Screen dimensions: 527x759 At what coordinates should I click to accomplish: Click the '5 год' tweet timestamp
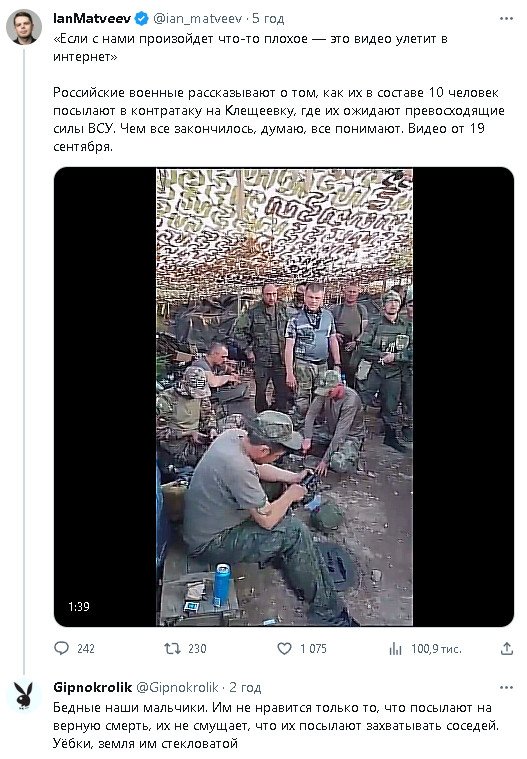click(268, 19)
